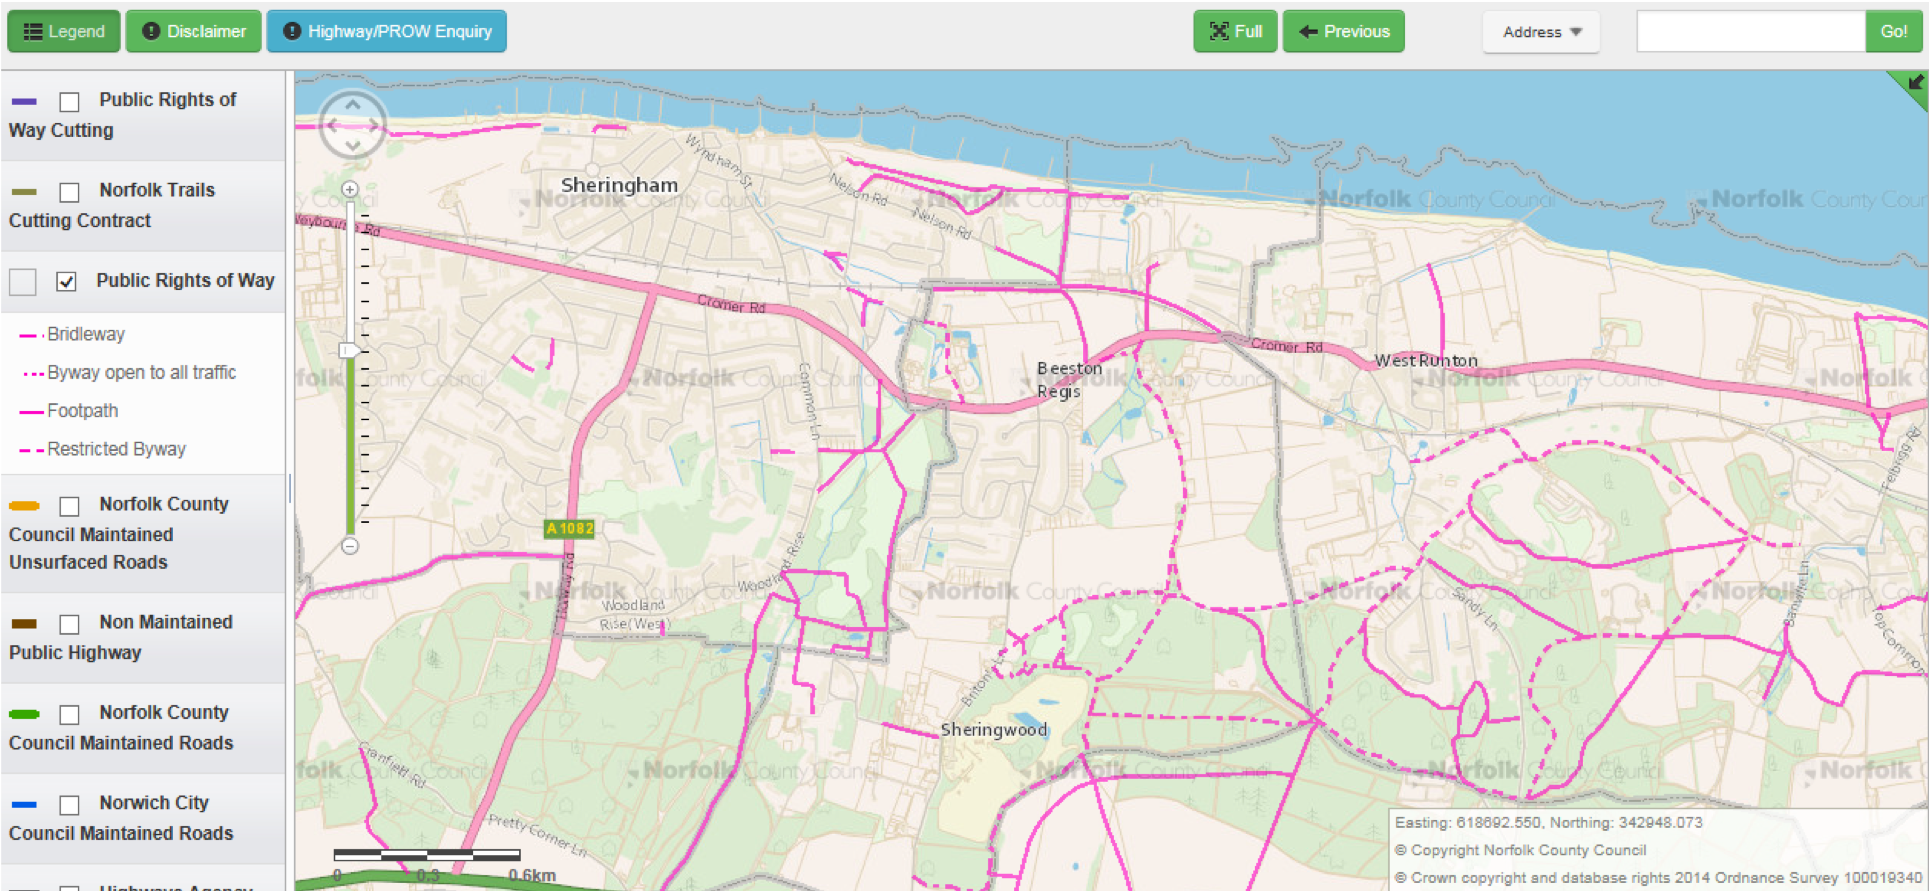This screenshot has width=1929, height=891.
Task: Click blue swatch for Norwich City Roads
Action: pos(24,804)
